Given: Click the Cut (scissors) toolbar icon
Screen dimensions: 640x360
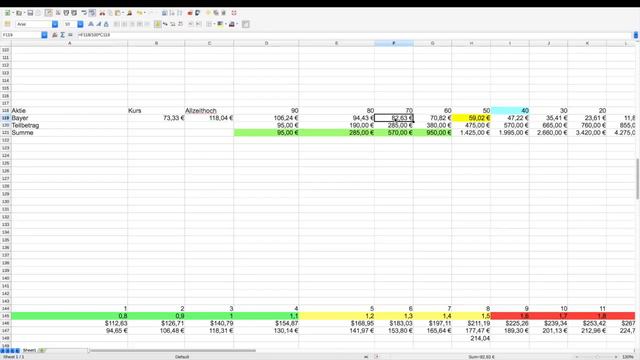Looking at the screenshot, I should (102, 13).
